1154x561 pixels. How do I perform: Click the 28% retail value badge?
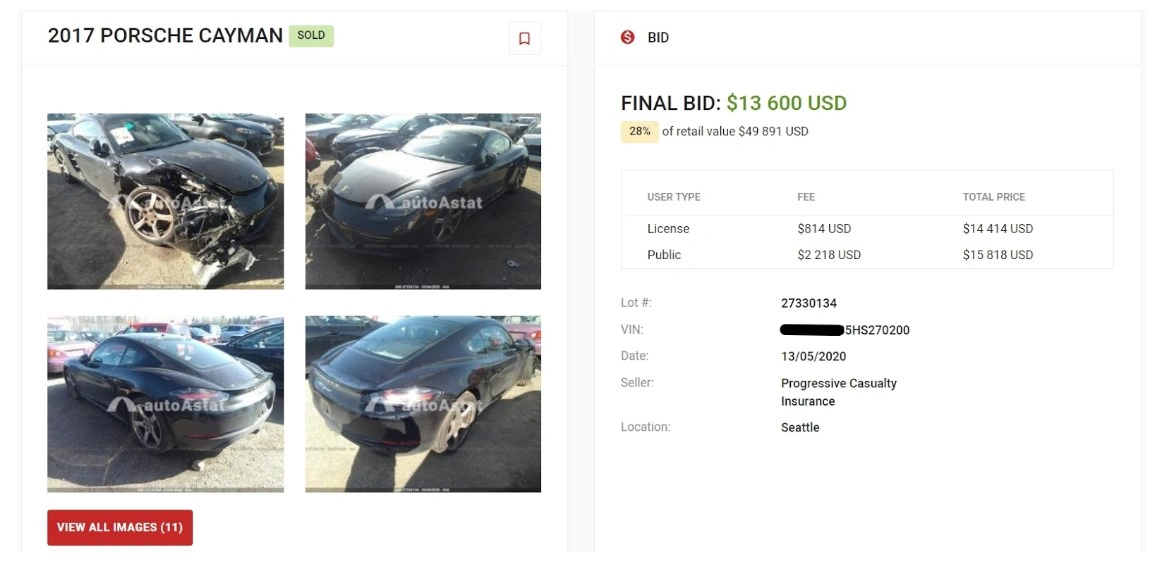point(640,131)
